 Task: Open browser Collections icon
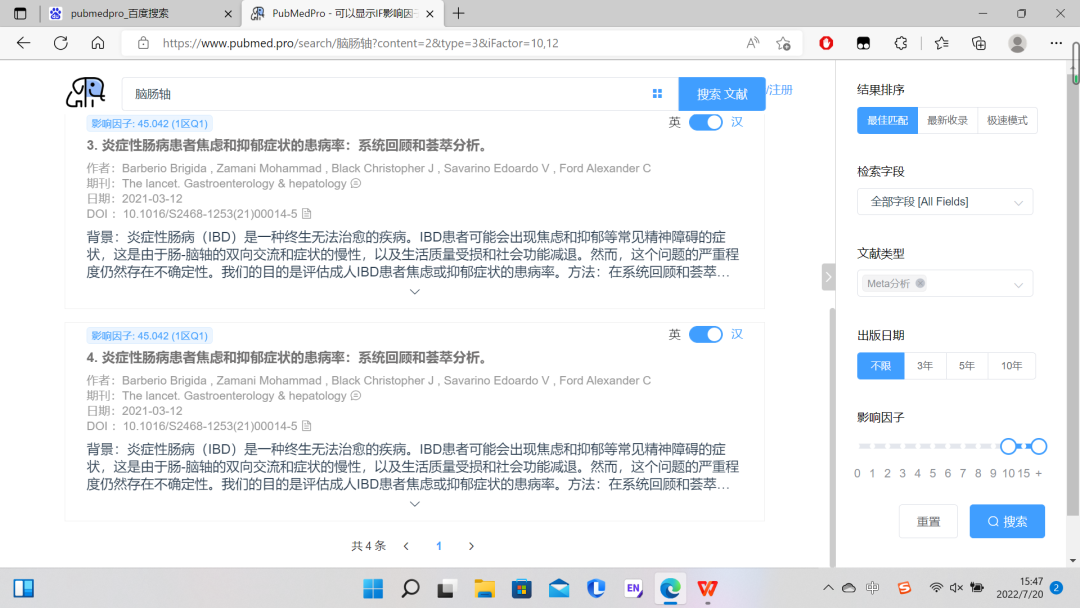(x=979, y=43)
